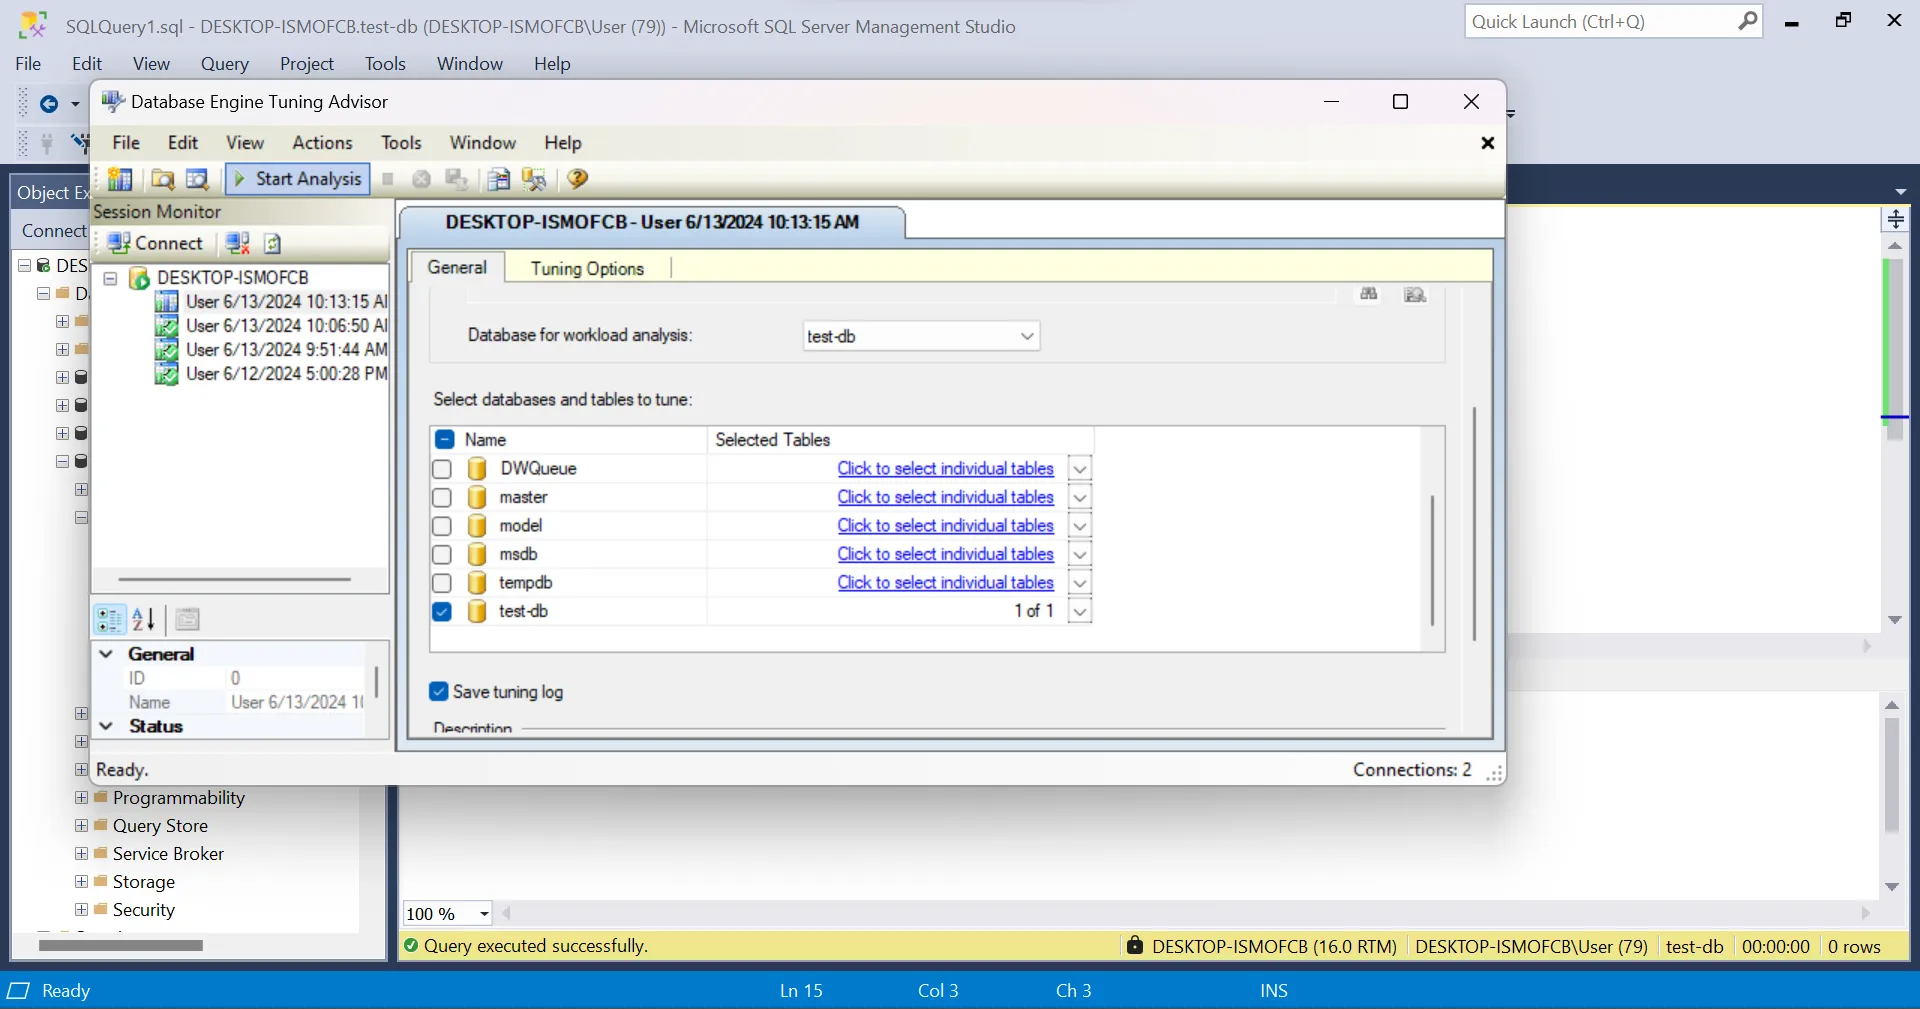Viewport: 1920px width, 1009px height.
Task: Toggle the Name header select-all checkbox
Action: (445, 440)
